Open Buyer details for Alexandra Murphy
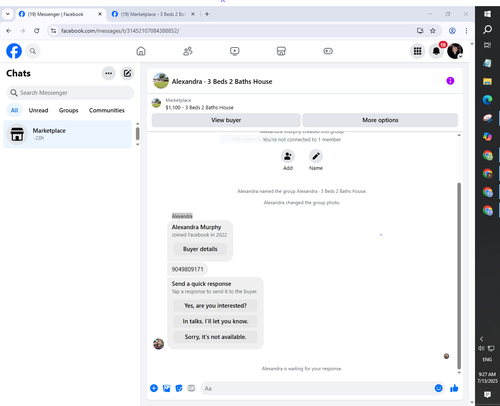 200,249
